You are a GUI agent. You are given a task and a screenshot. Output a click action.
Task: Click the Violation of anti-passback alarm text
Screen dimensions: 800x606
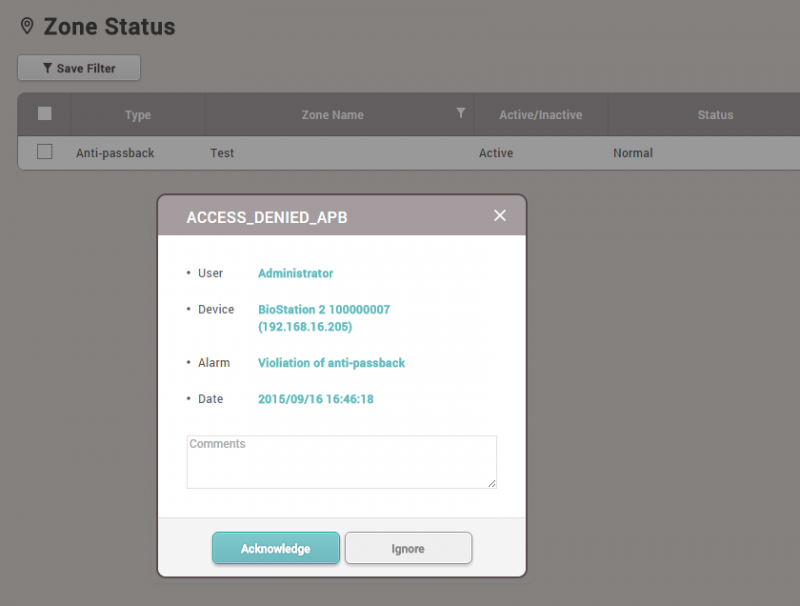(x=331, y=363)
